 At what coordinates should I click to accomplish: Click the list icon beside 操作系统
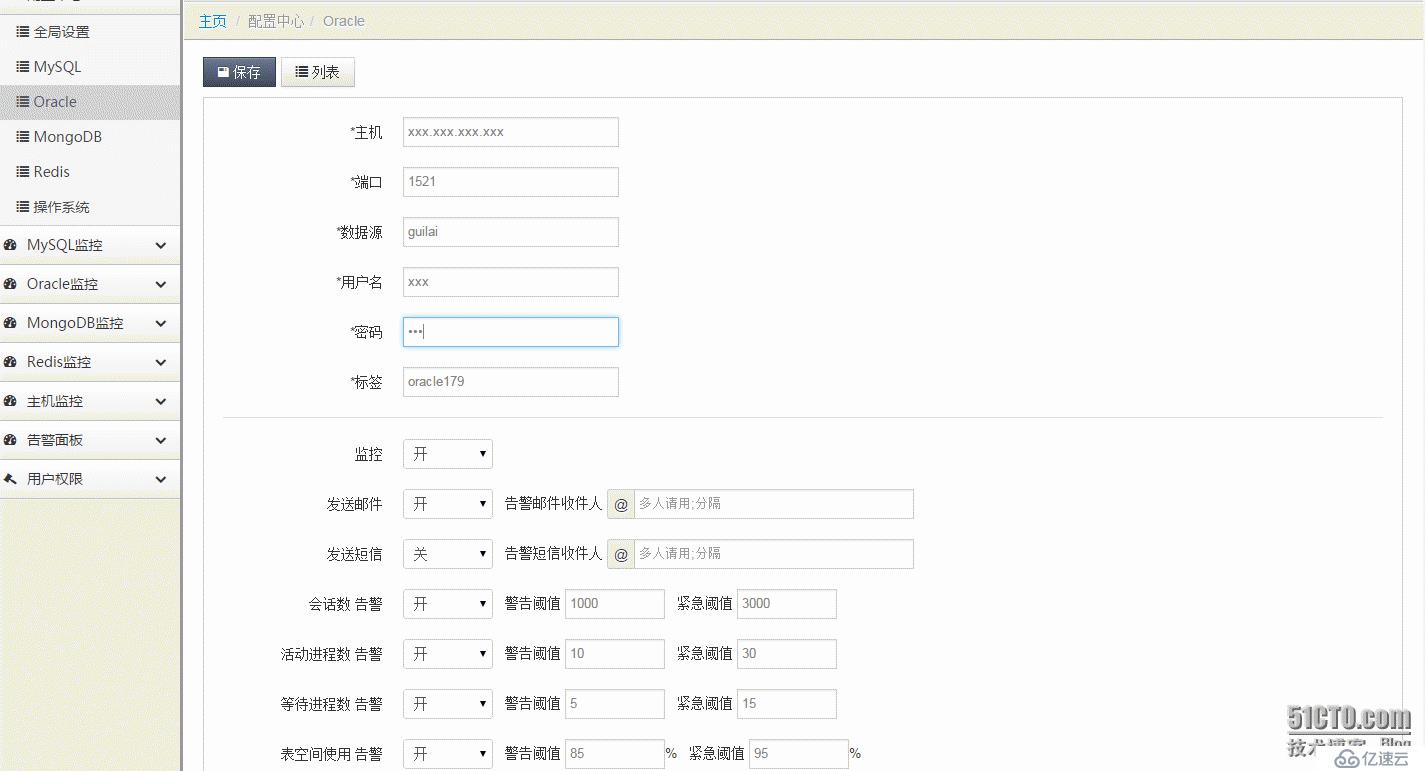(x=23, y=207)
